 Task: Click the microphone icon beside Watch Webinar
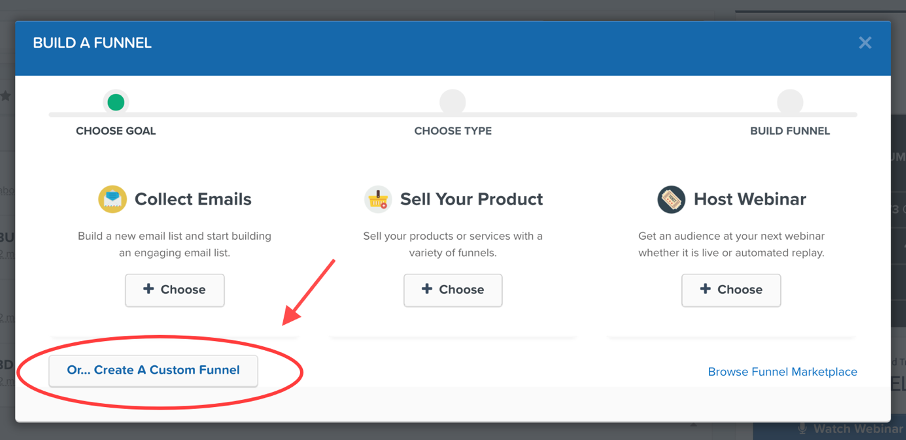[x=801, y=429]
